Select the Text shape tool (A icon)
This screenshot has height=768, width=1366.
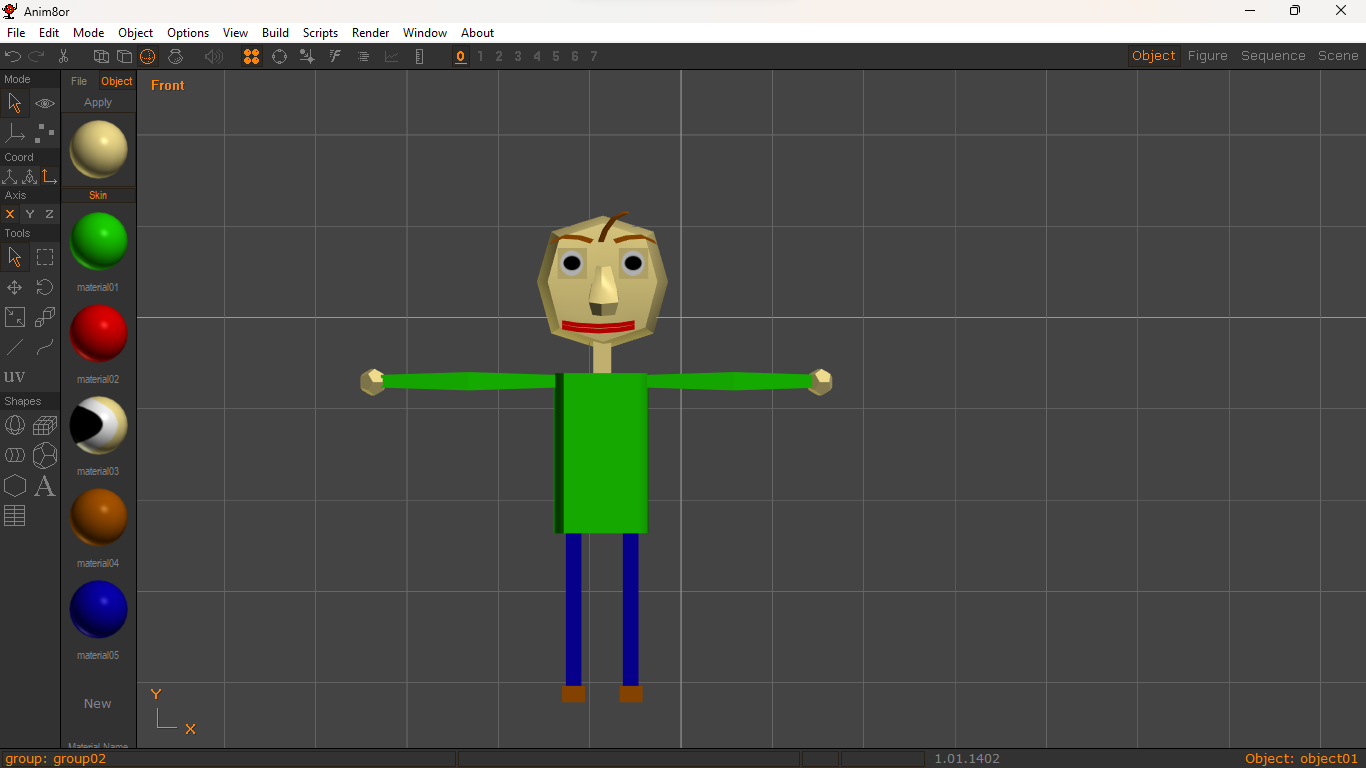tap(44, 486)
